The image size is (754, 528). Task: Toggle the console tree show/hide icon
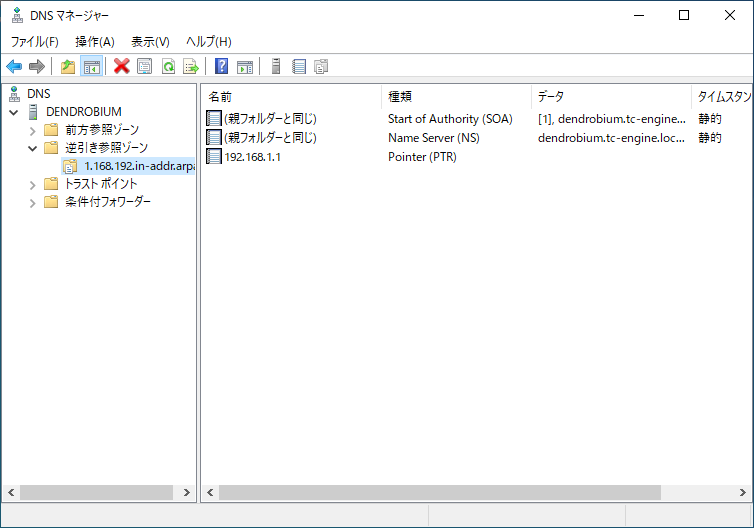pos(91,66)
